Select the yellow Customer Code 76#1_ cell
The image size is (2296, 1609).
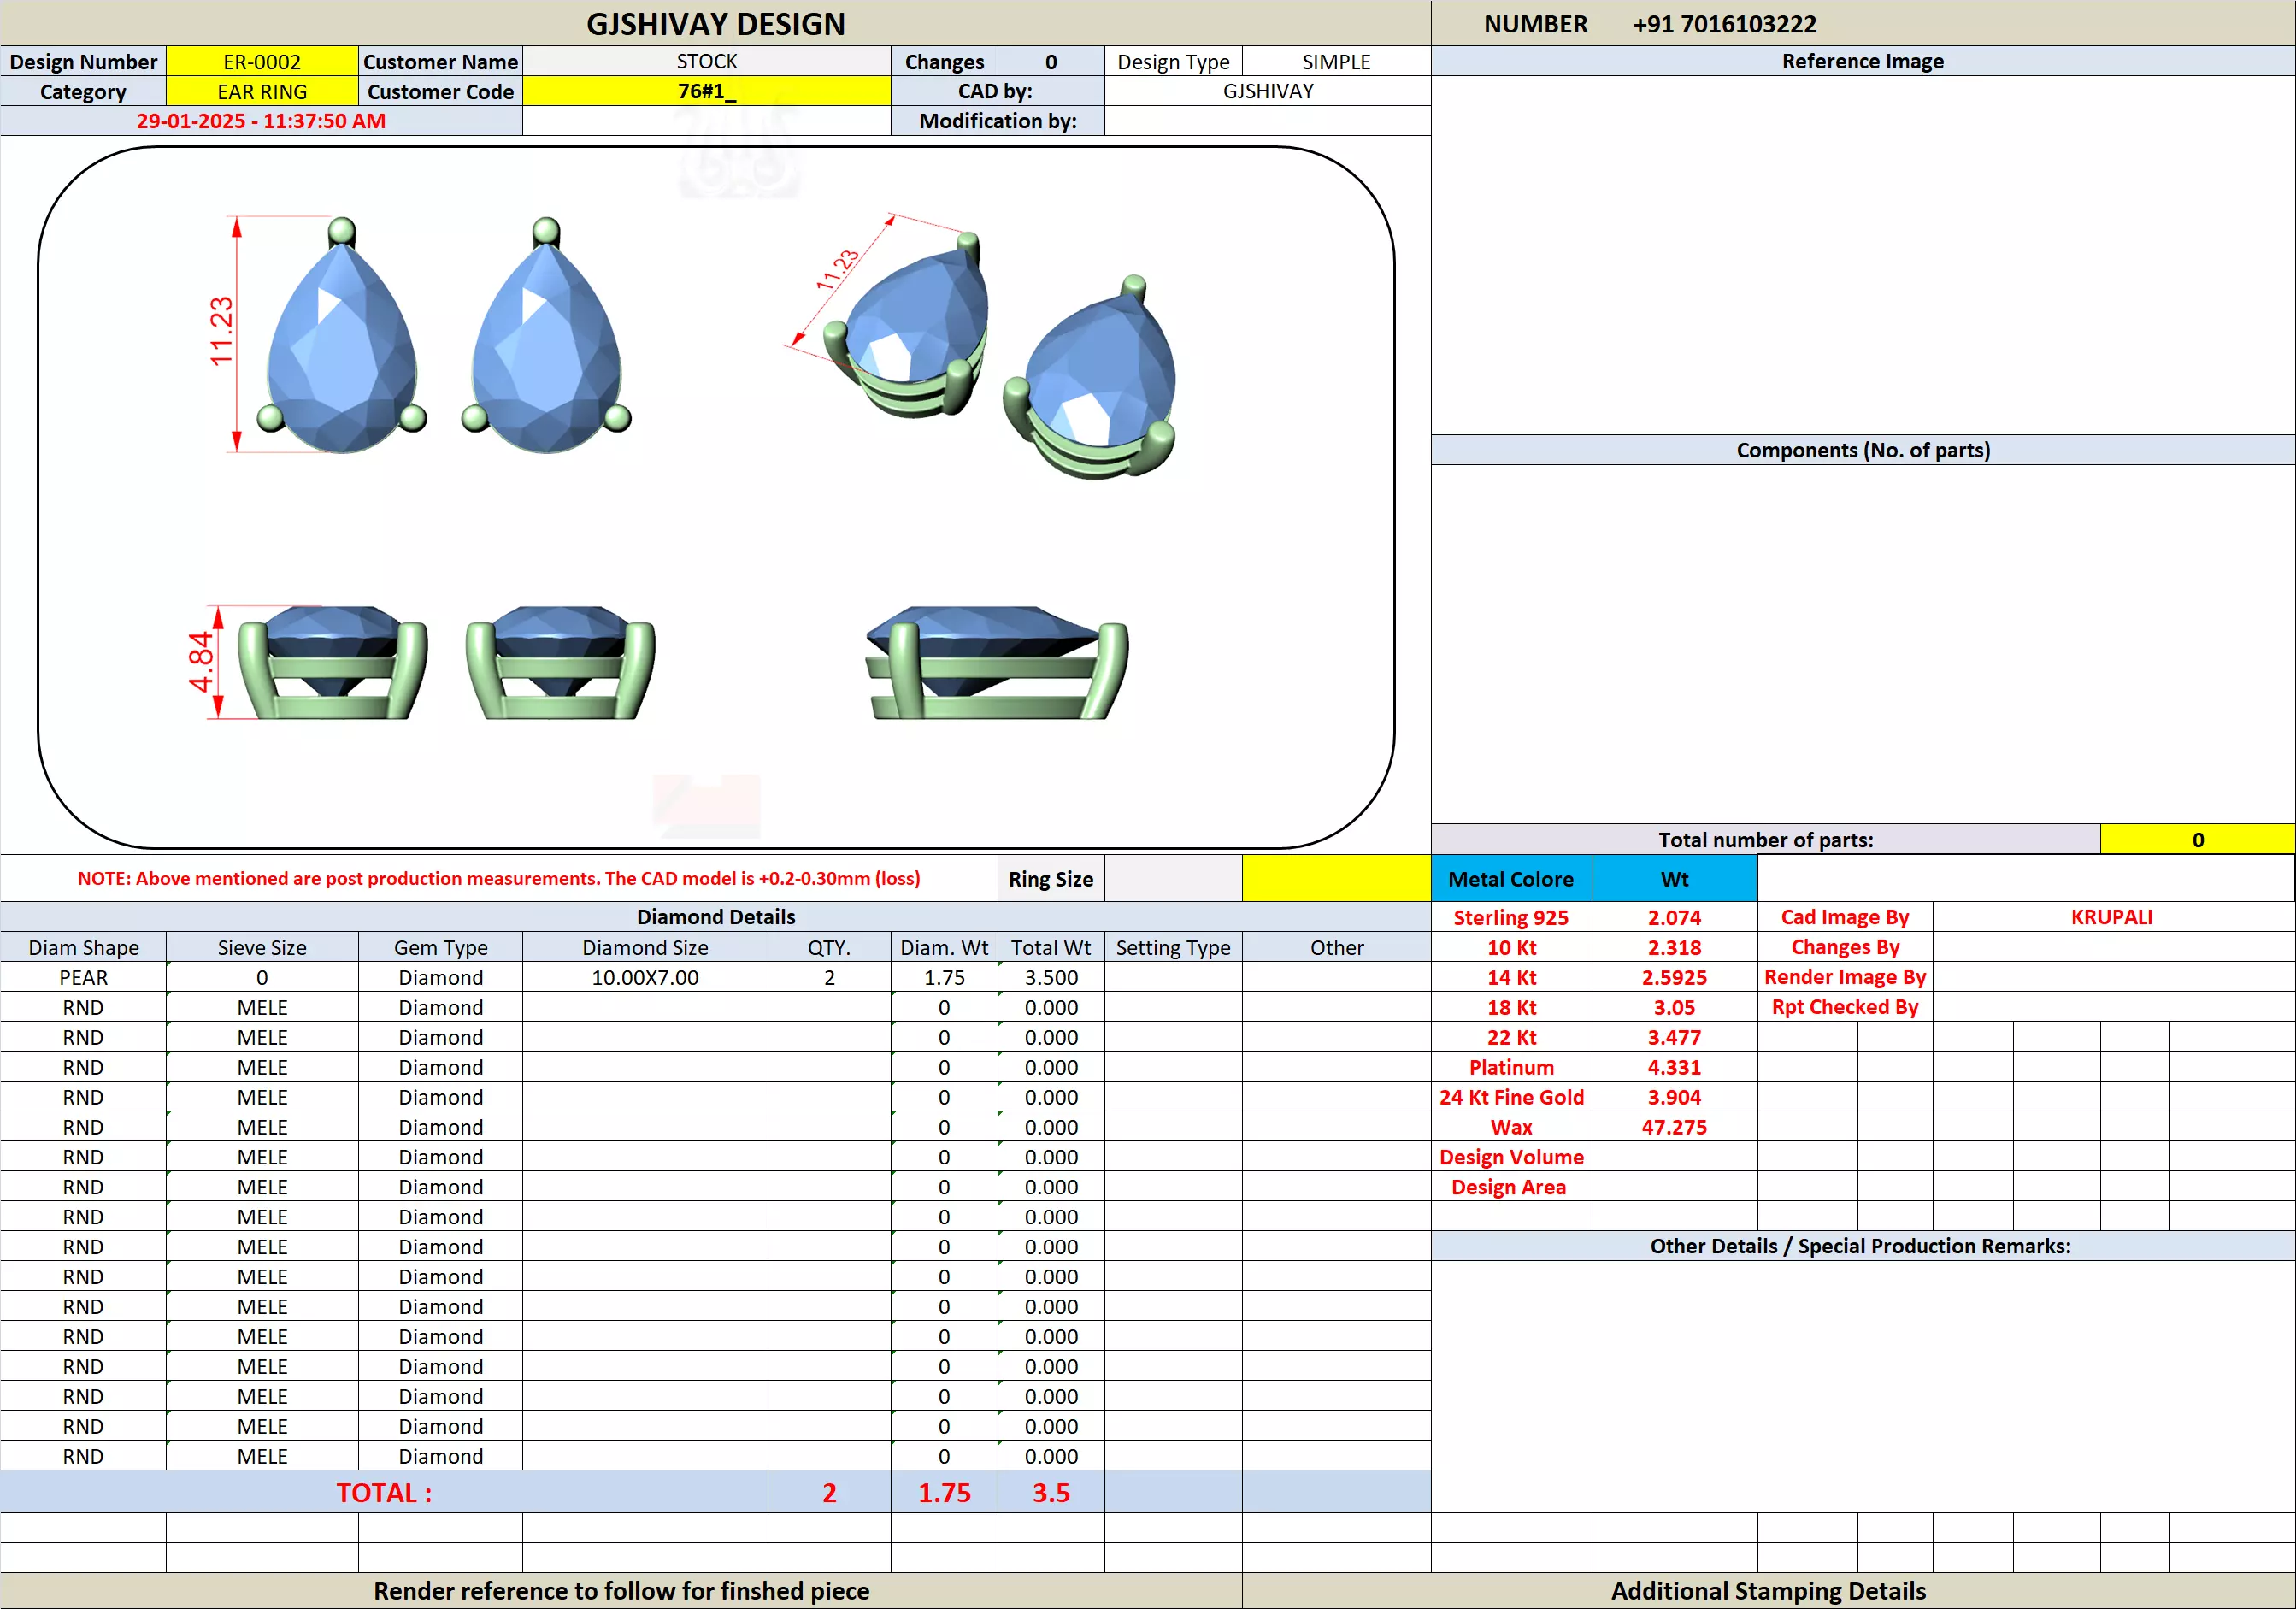click(x=706, y=91)
